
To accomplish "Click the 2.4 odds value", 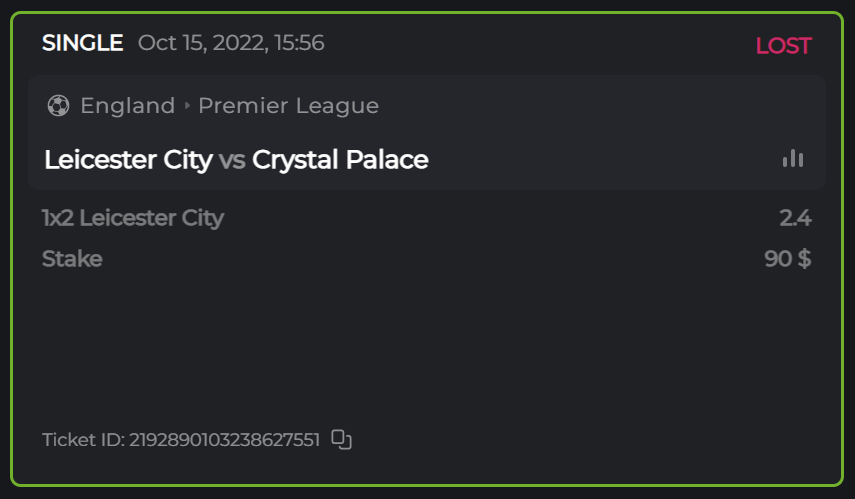I will coord(795,218).
